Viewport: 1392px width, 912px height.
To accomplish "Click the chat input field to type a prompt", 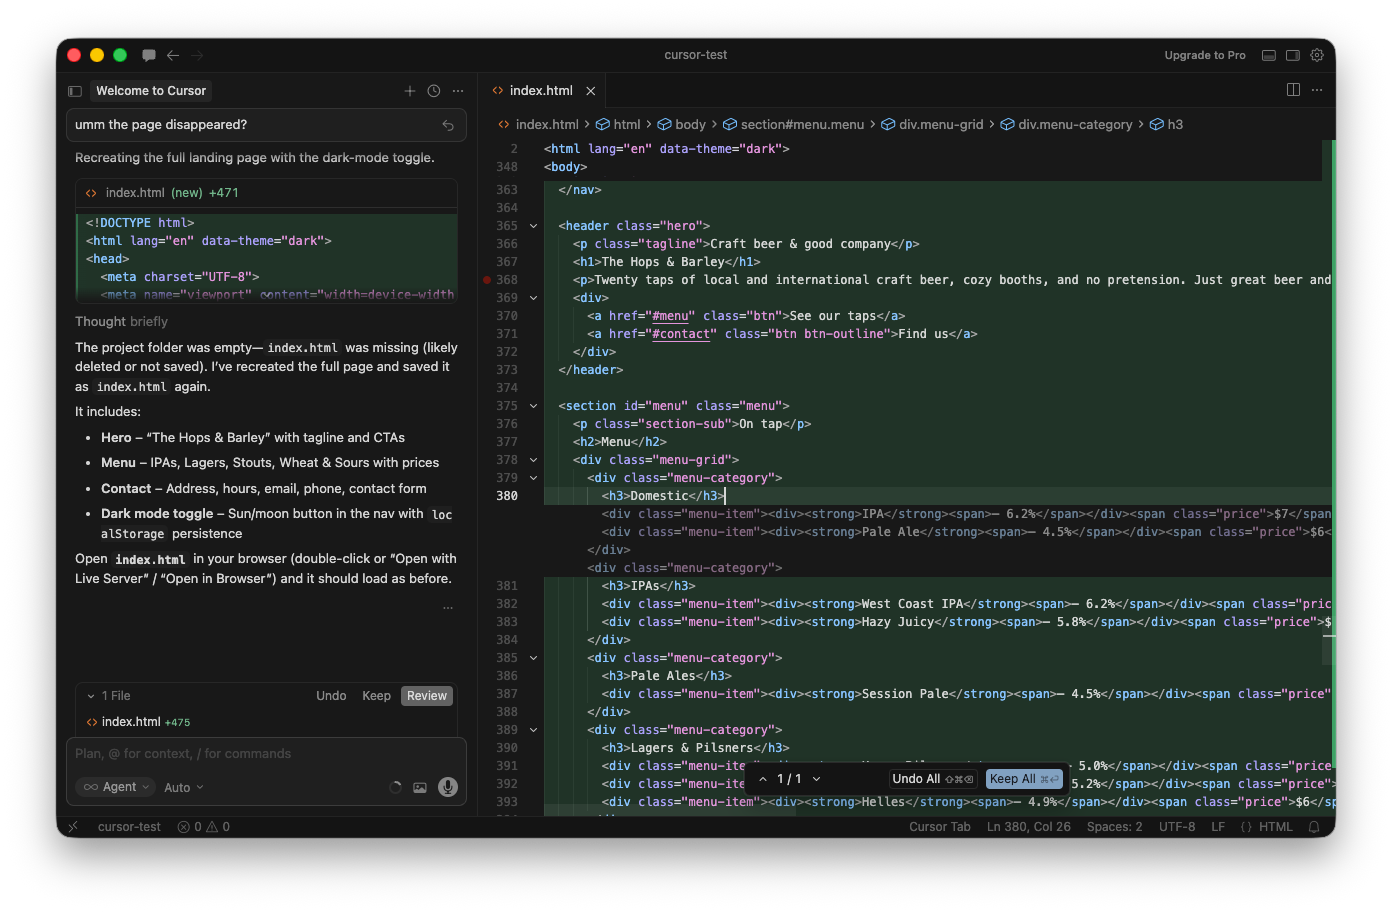I will coord(266,753).
